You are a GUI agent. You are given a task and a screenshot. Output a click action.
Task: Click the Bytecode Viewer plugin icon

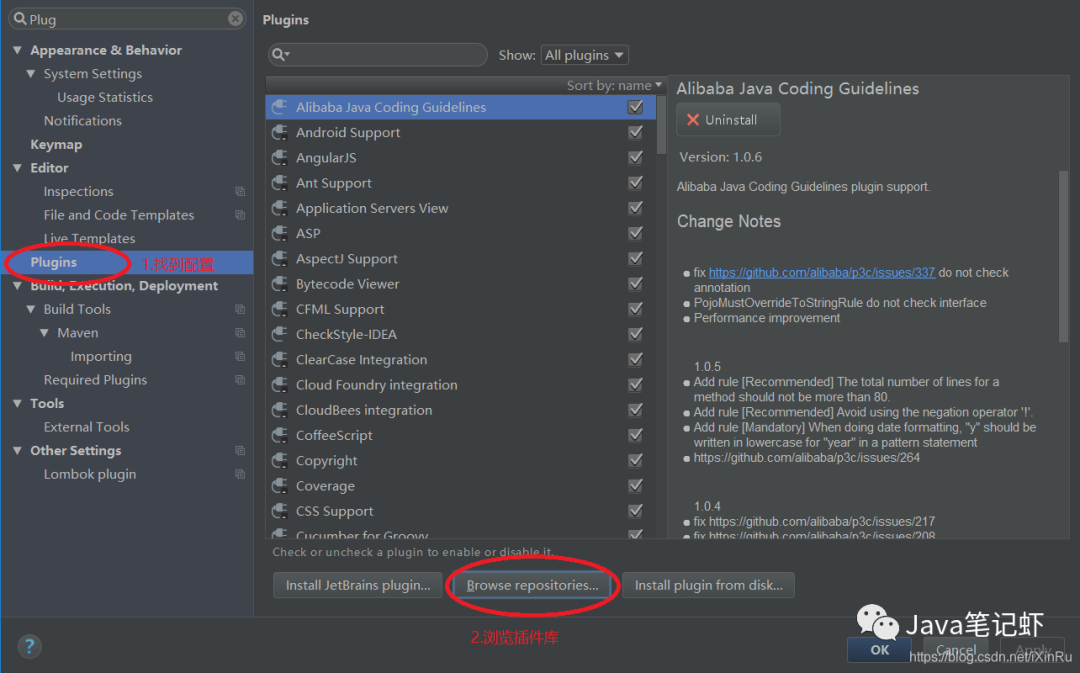[280, 284]
